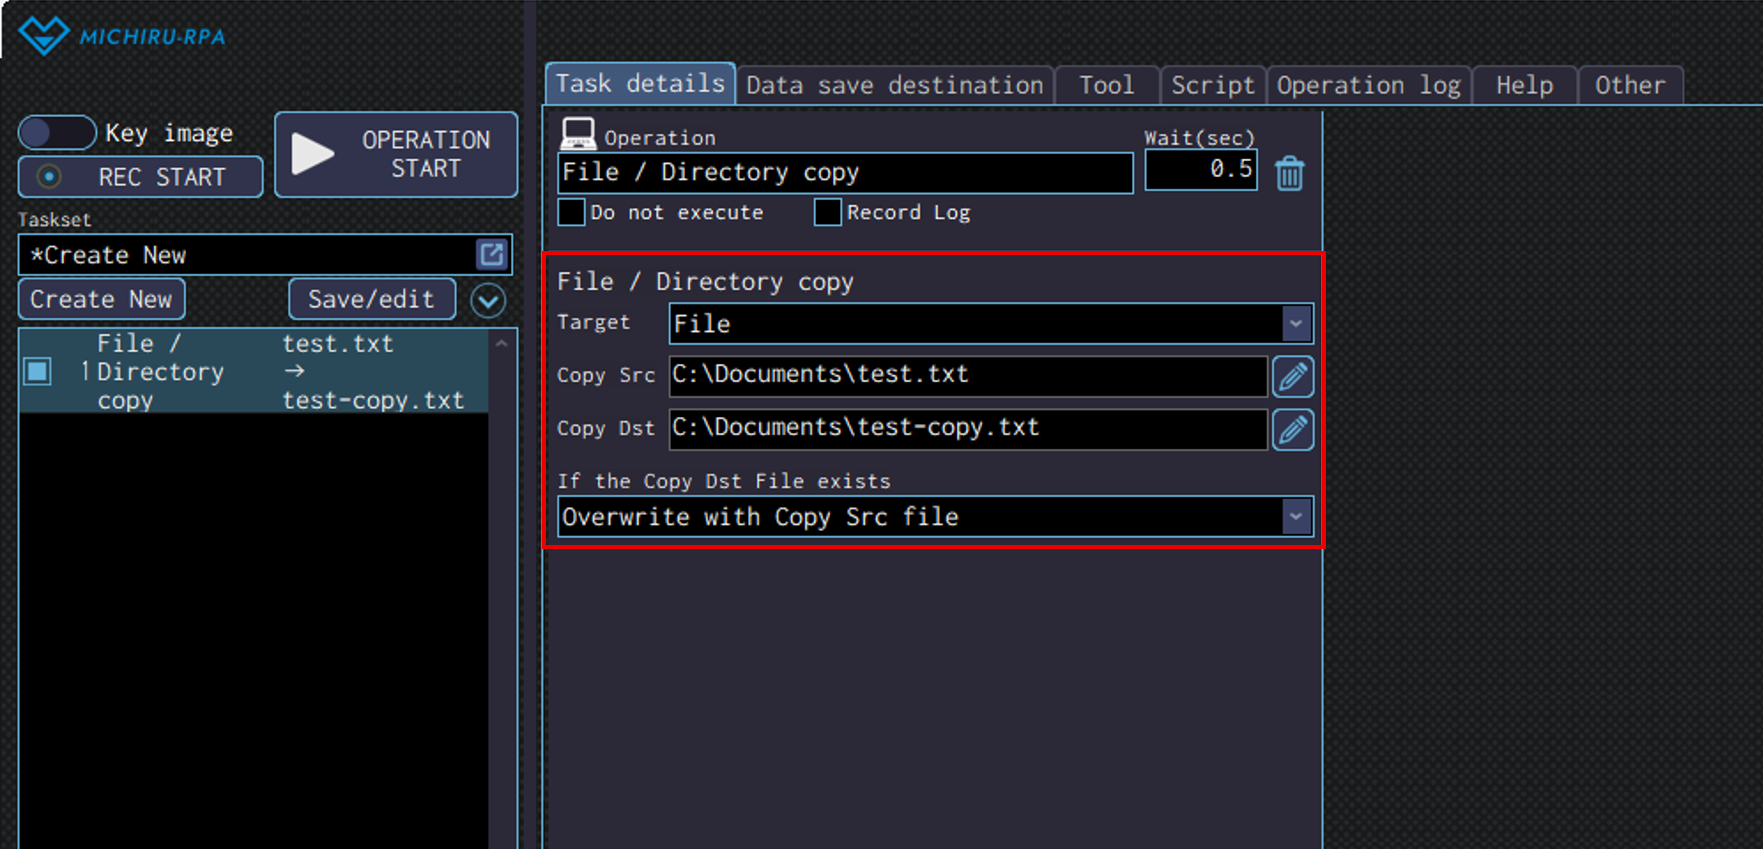The height and width of the screenshot is (849, 1763).
Task: Open the Target dropdown showing File
Action: 1295,324
